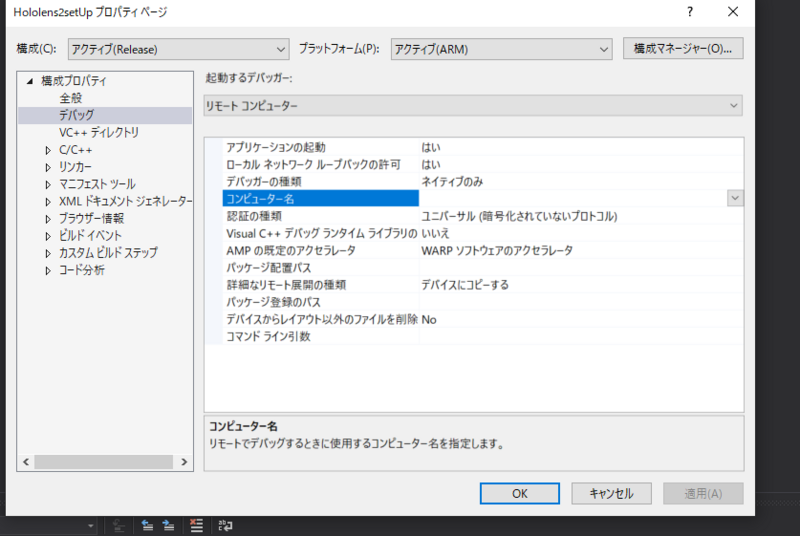Select 詳細なリモート展開の種類 property row
Viewport: 800px width, 536px height.
(x=483, y=285)
